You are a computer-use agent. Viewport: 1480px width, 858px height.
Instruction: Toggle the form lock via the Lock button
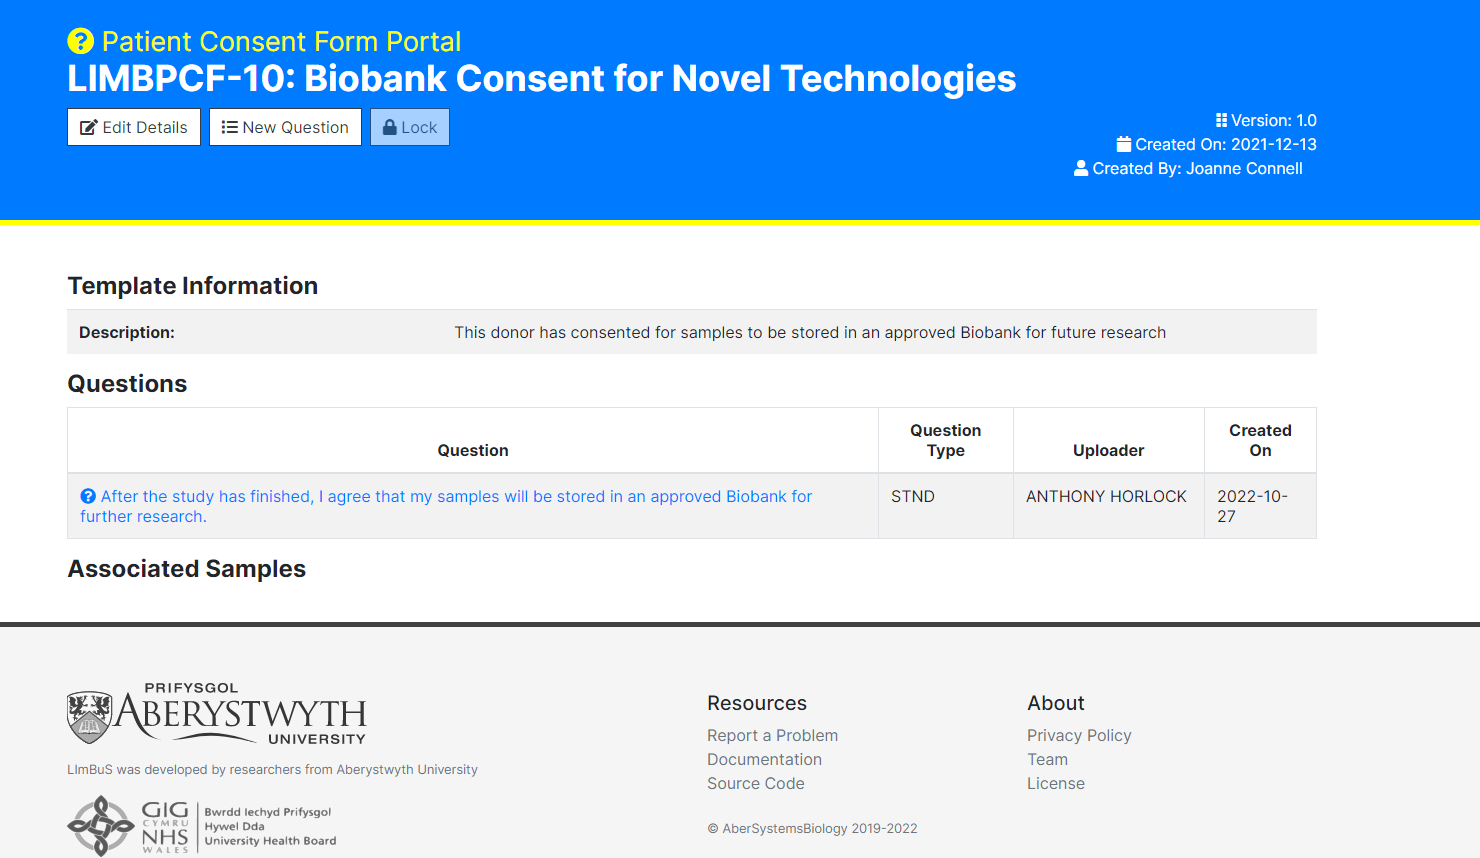click(x=409, y=127)
